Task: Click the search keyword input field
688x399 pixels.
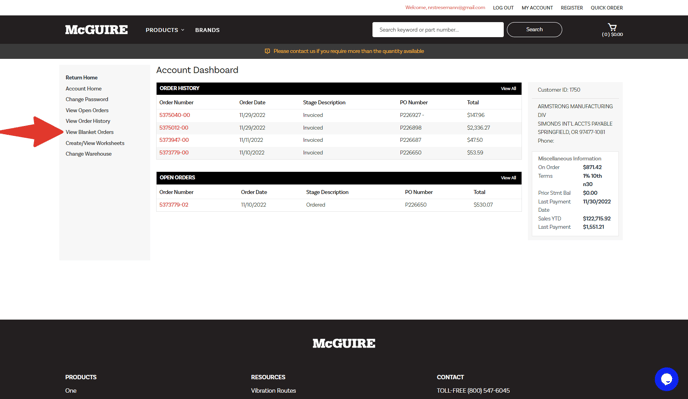Action: click(x=438, y=30)
